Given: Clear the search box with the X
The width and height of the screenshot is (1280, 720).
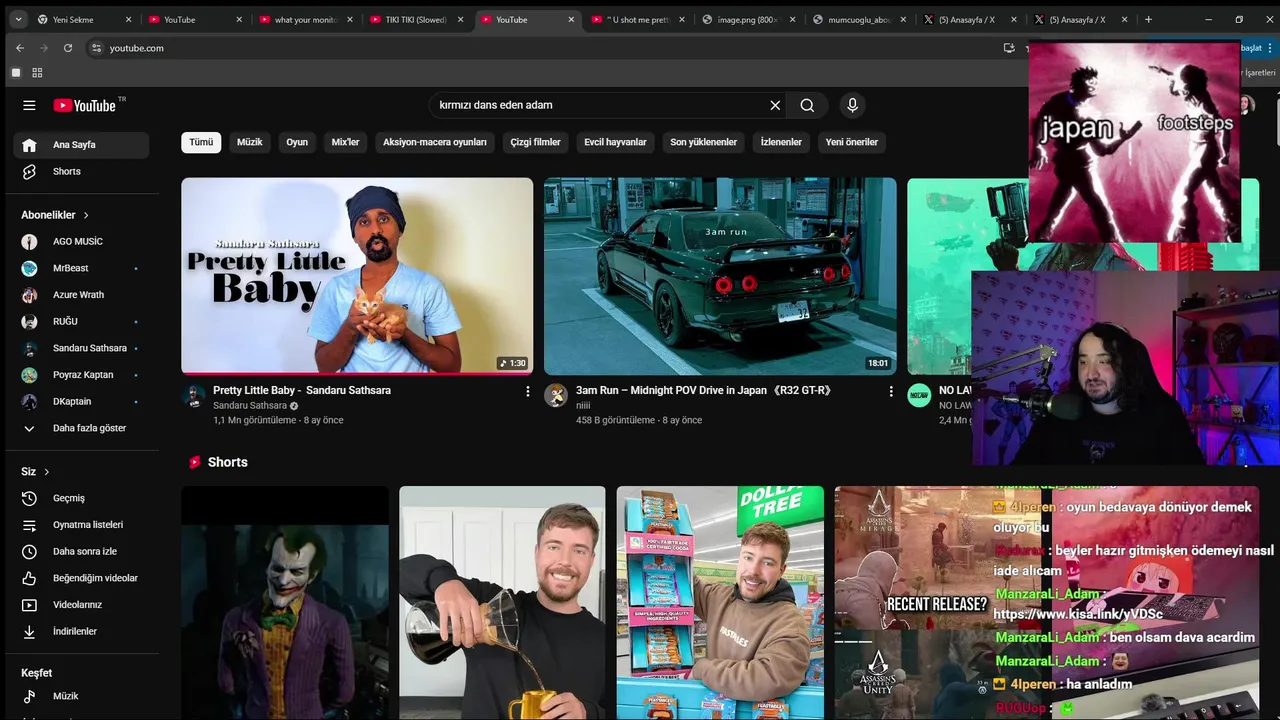Looking at the screenshot, I should pyautogui.click(x=775, y=105).
